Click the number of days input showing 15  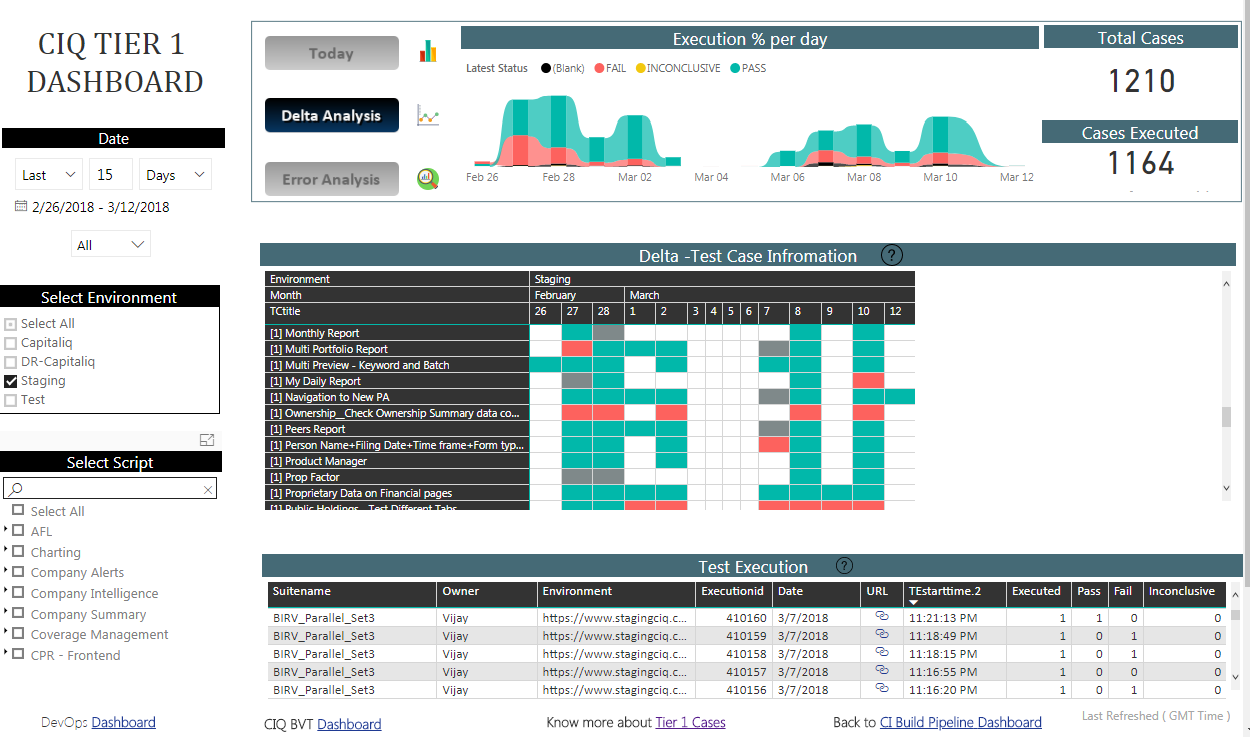pos(110,174)
